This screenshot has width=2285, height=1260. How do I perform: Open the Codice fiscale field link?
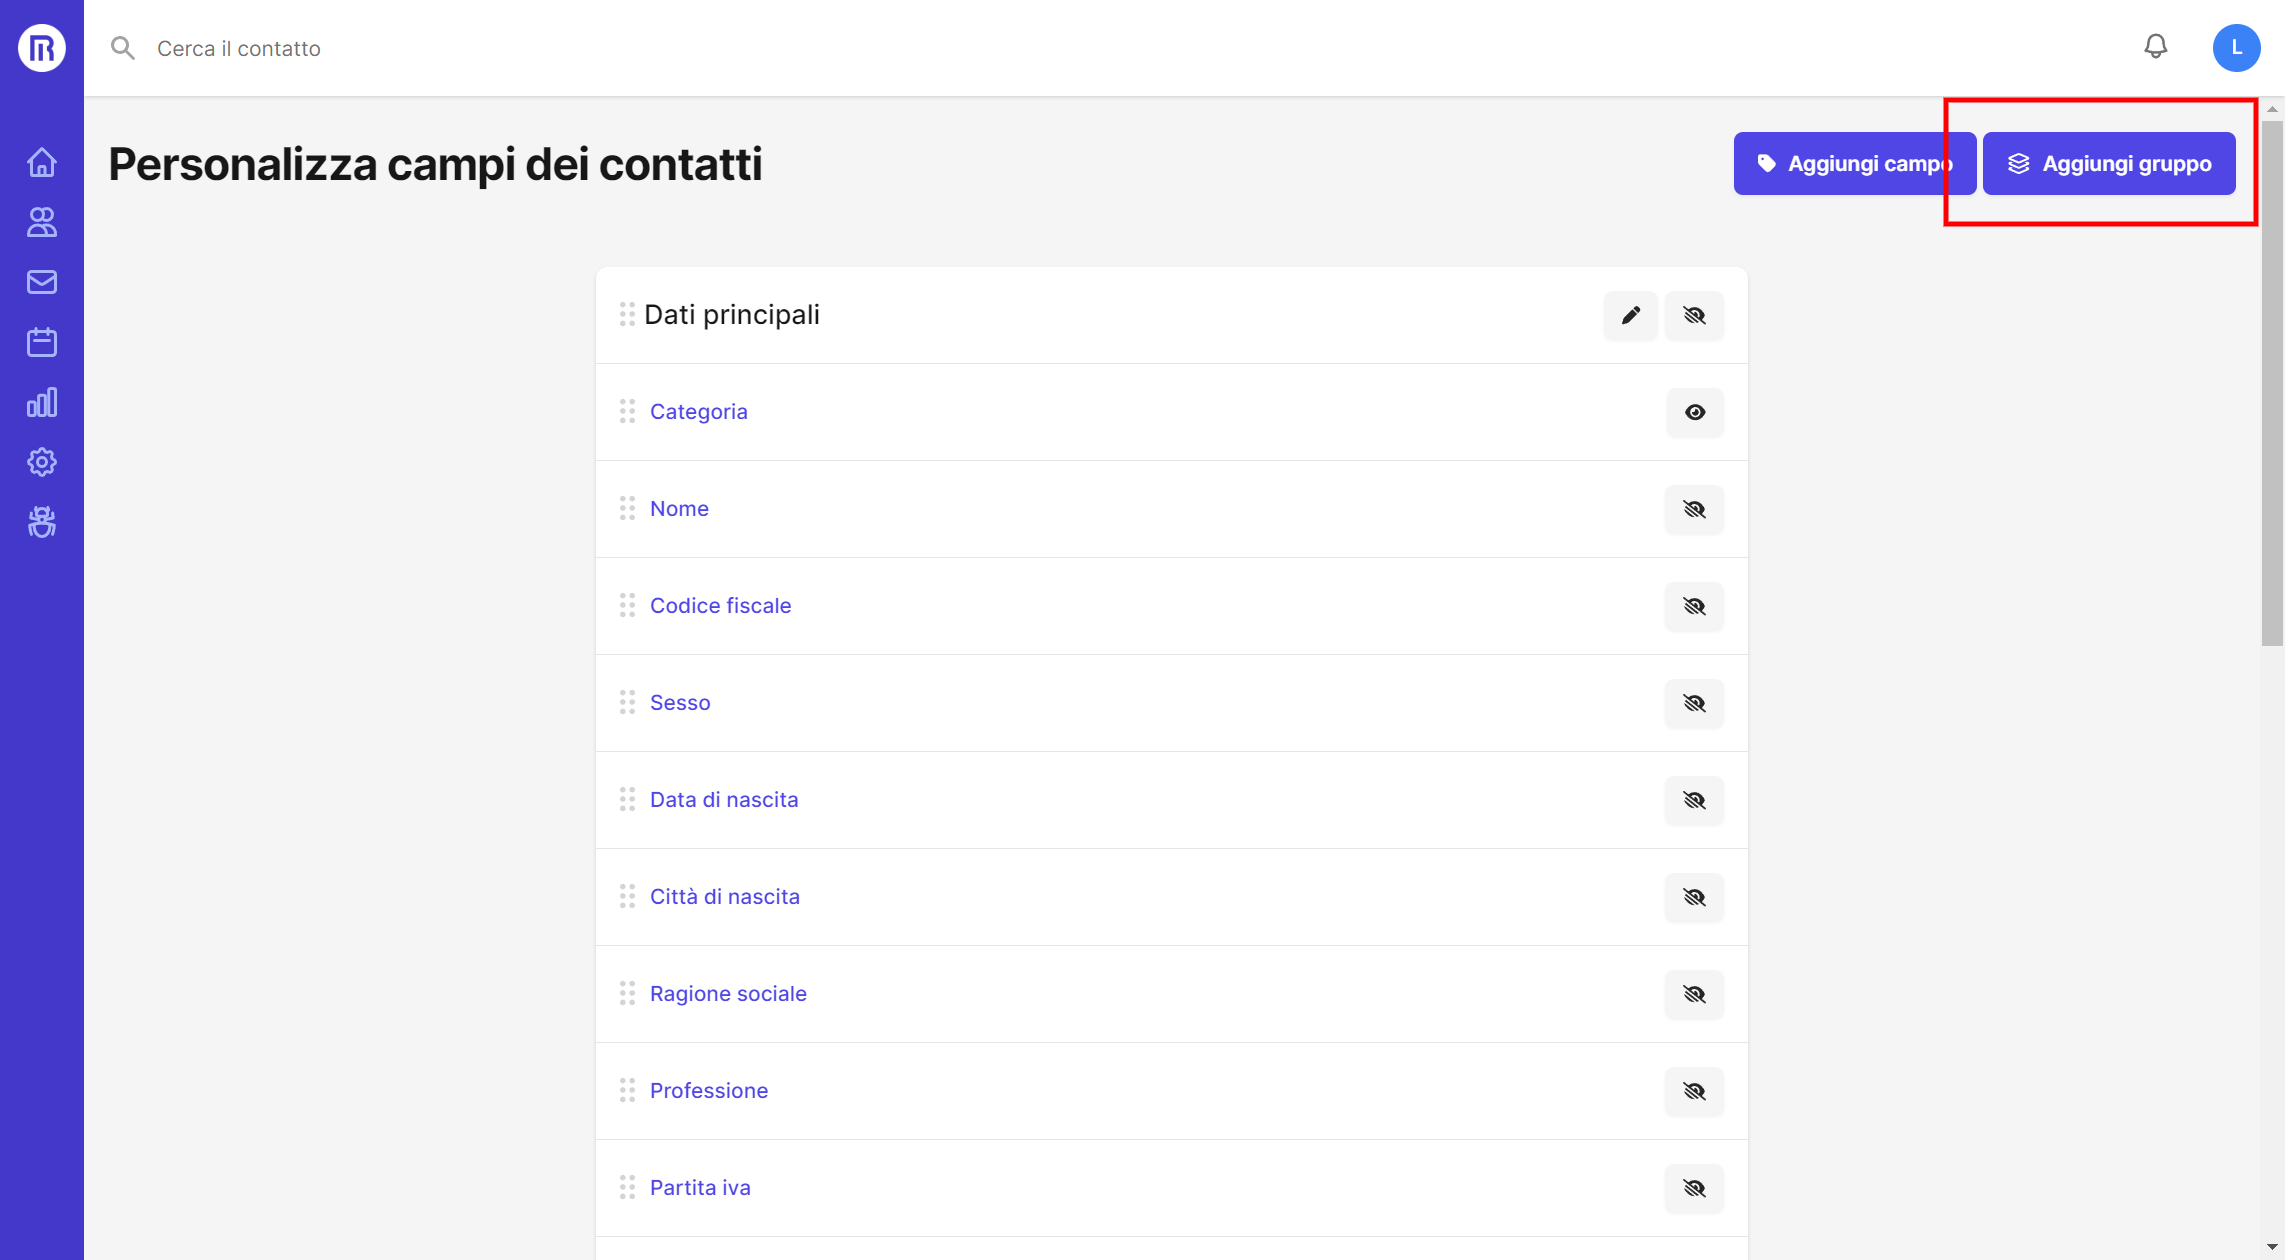(720, 605)
